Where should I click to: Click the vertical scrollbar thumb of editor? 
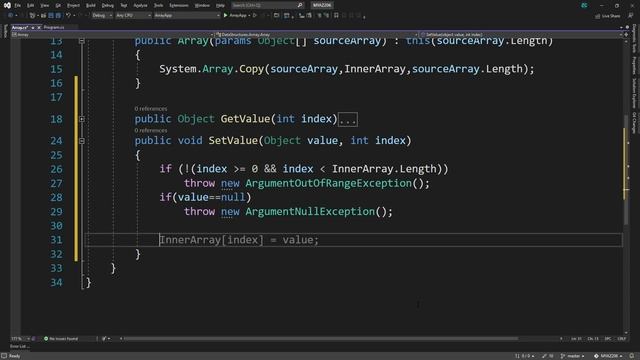tap(625, 169)
